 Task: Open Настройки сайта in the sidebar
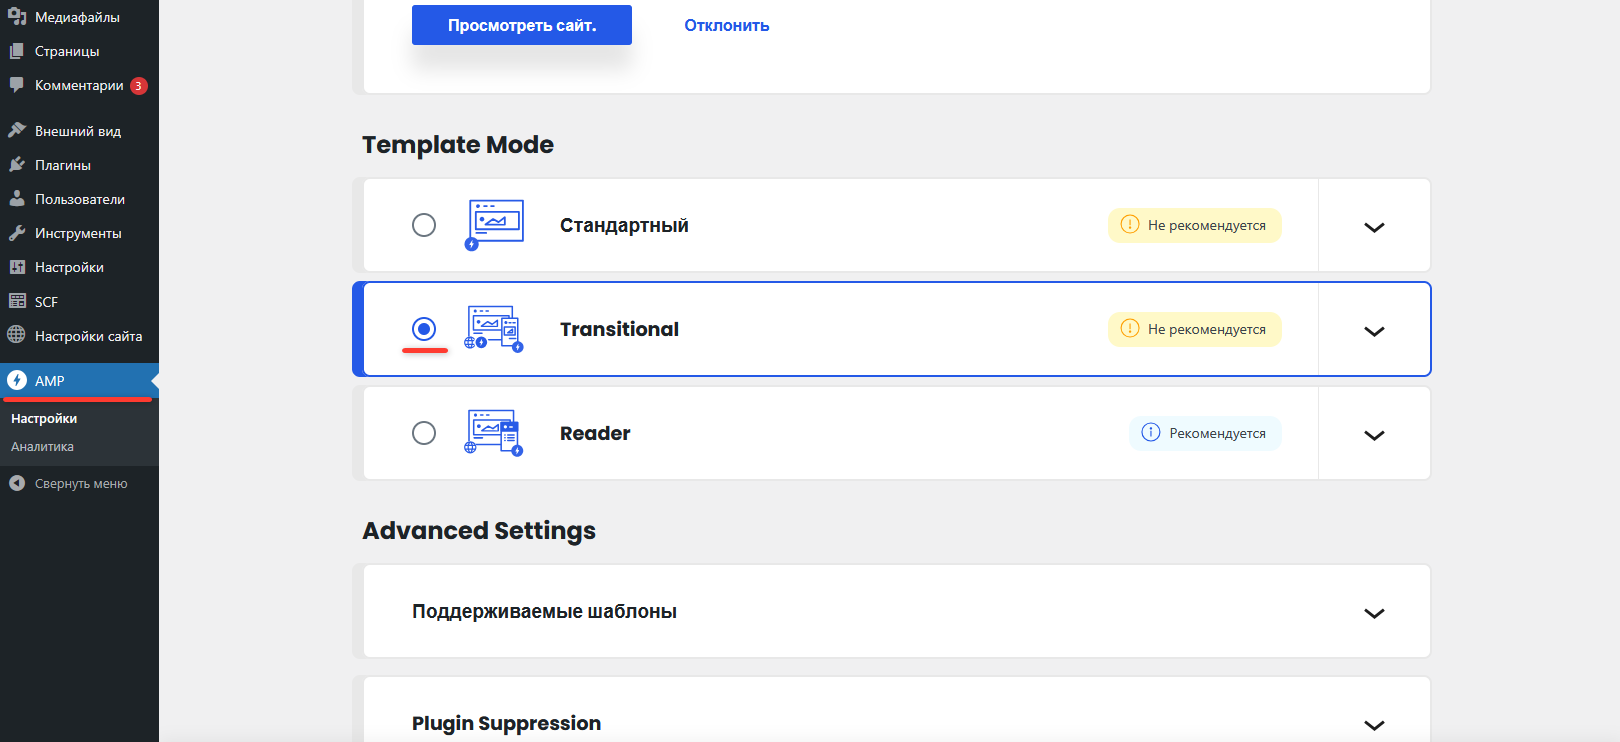coord(88,336)
